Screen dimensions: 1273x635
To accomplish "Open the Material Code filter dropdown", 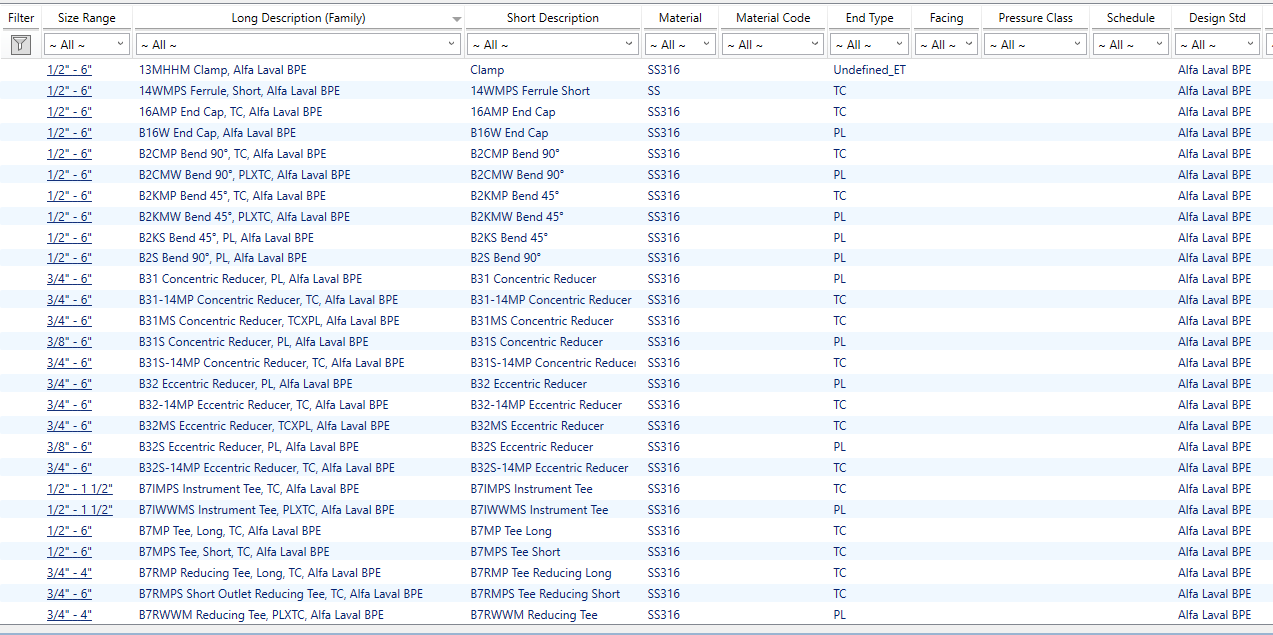I will (x=773, y=44).
